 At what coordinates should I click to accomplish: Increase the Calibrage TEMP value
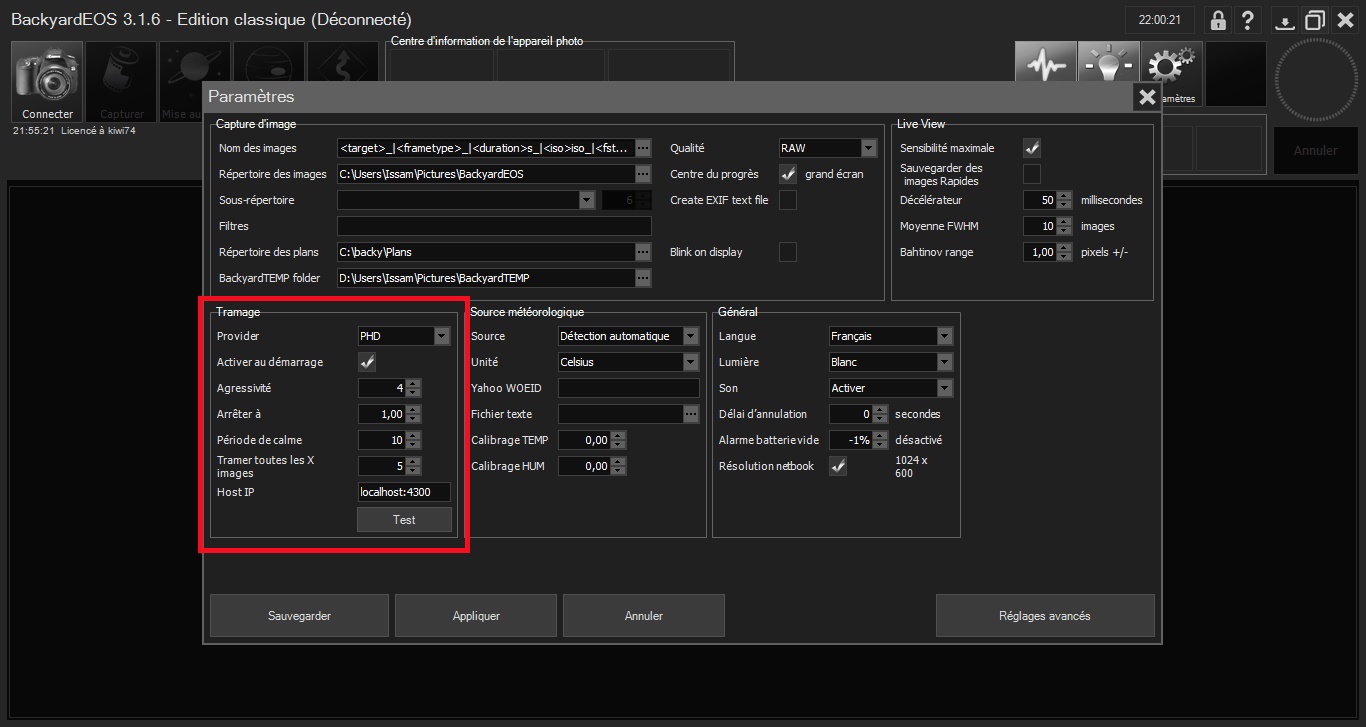click(618, 436)
